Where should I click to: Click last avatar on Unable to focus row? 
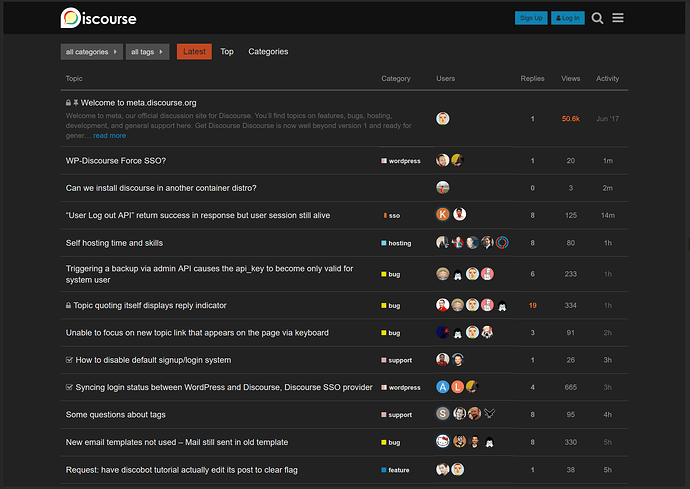(x=487, y=332)
